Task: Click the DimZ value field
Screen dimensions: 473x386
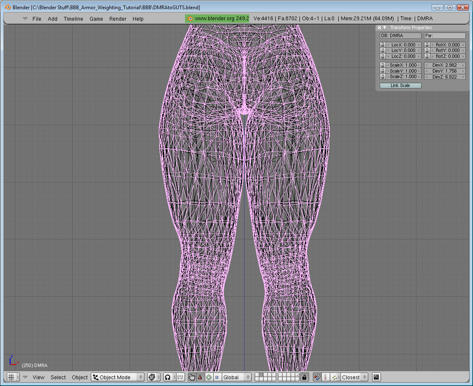Action: point(445,77)
